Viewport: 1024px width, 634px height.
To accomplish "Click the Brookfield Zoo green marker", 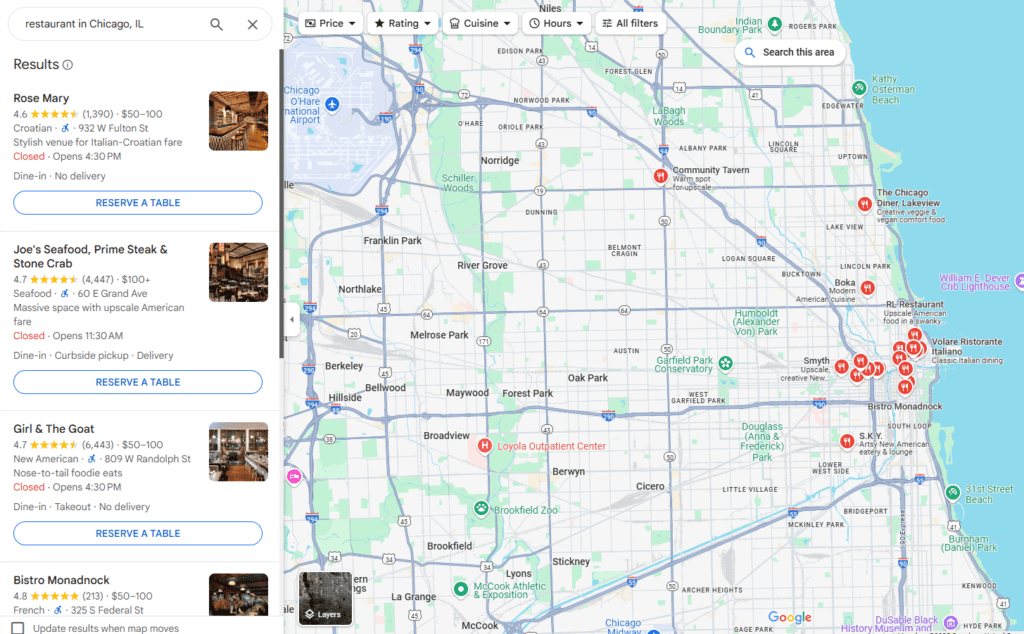I will pyautogui.click(x=479, y=510).
